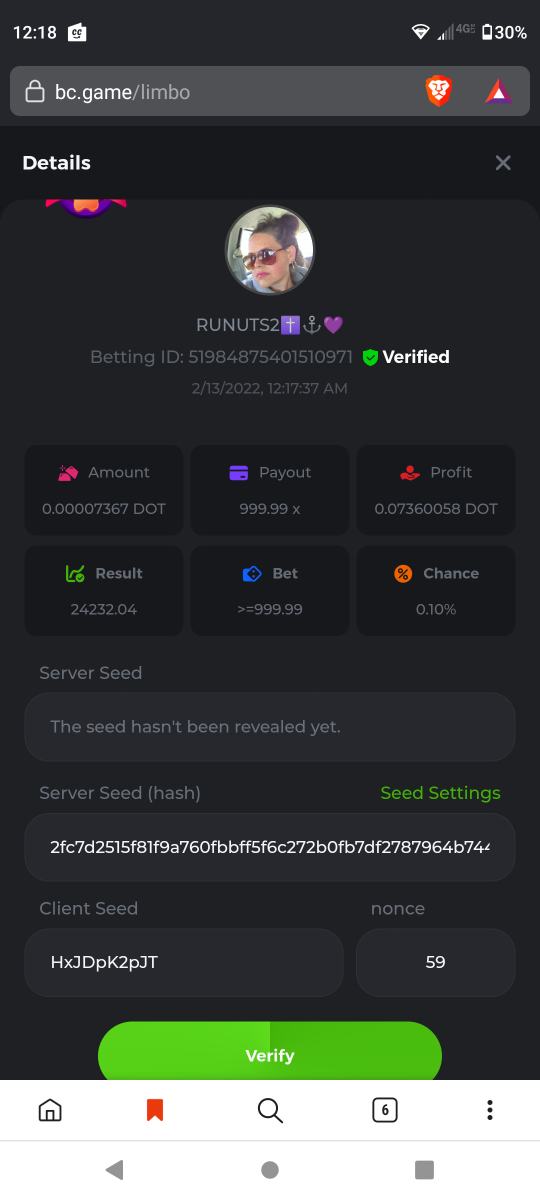Tap the green Verified shield icon
540x1200 pixels.
(x=370, y=357)
